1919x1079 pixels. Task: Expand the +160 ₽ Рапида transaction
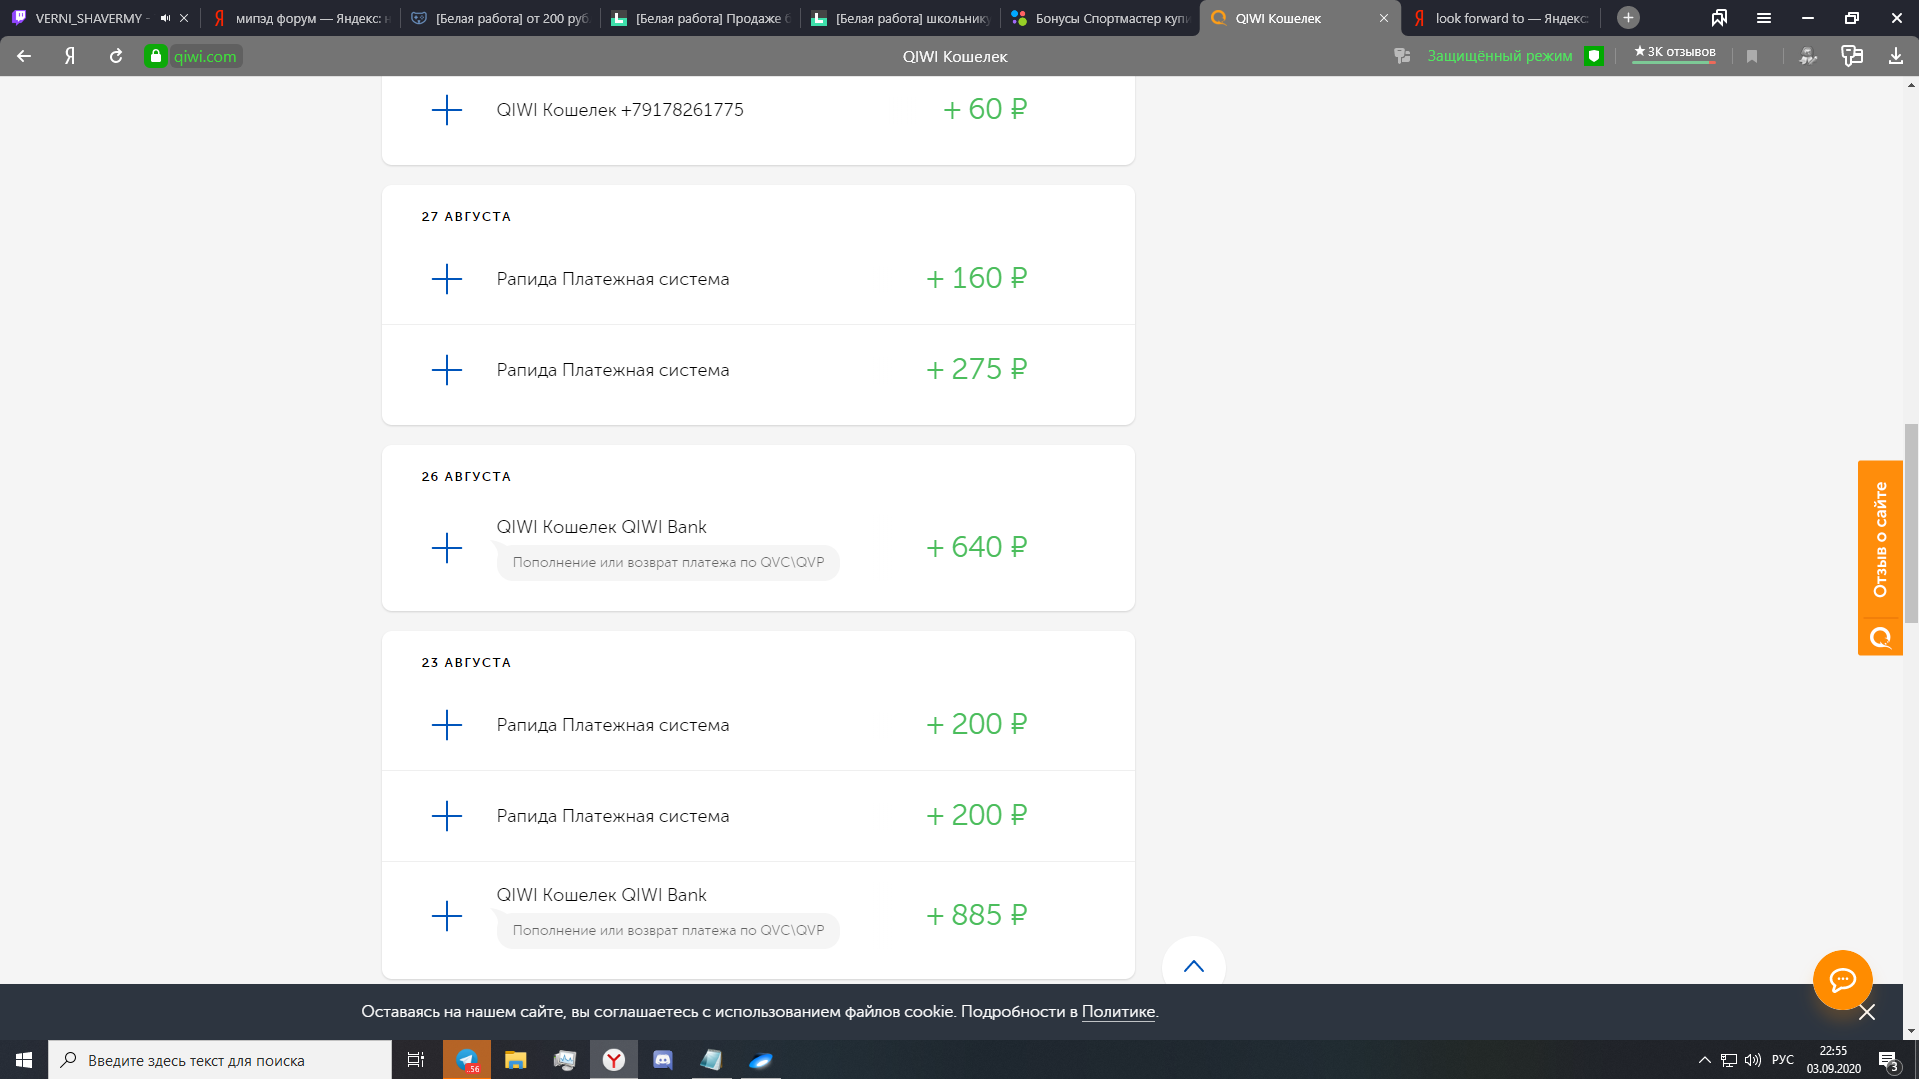447,279
